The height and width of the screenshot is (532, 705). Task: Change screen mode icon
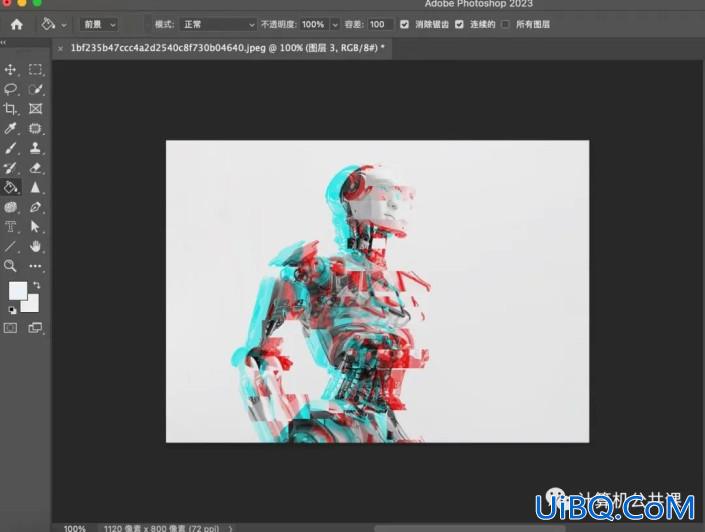(x=35, y=328)
